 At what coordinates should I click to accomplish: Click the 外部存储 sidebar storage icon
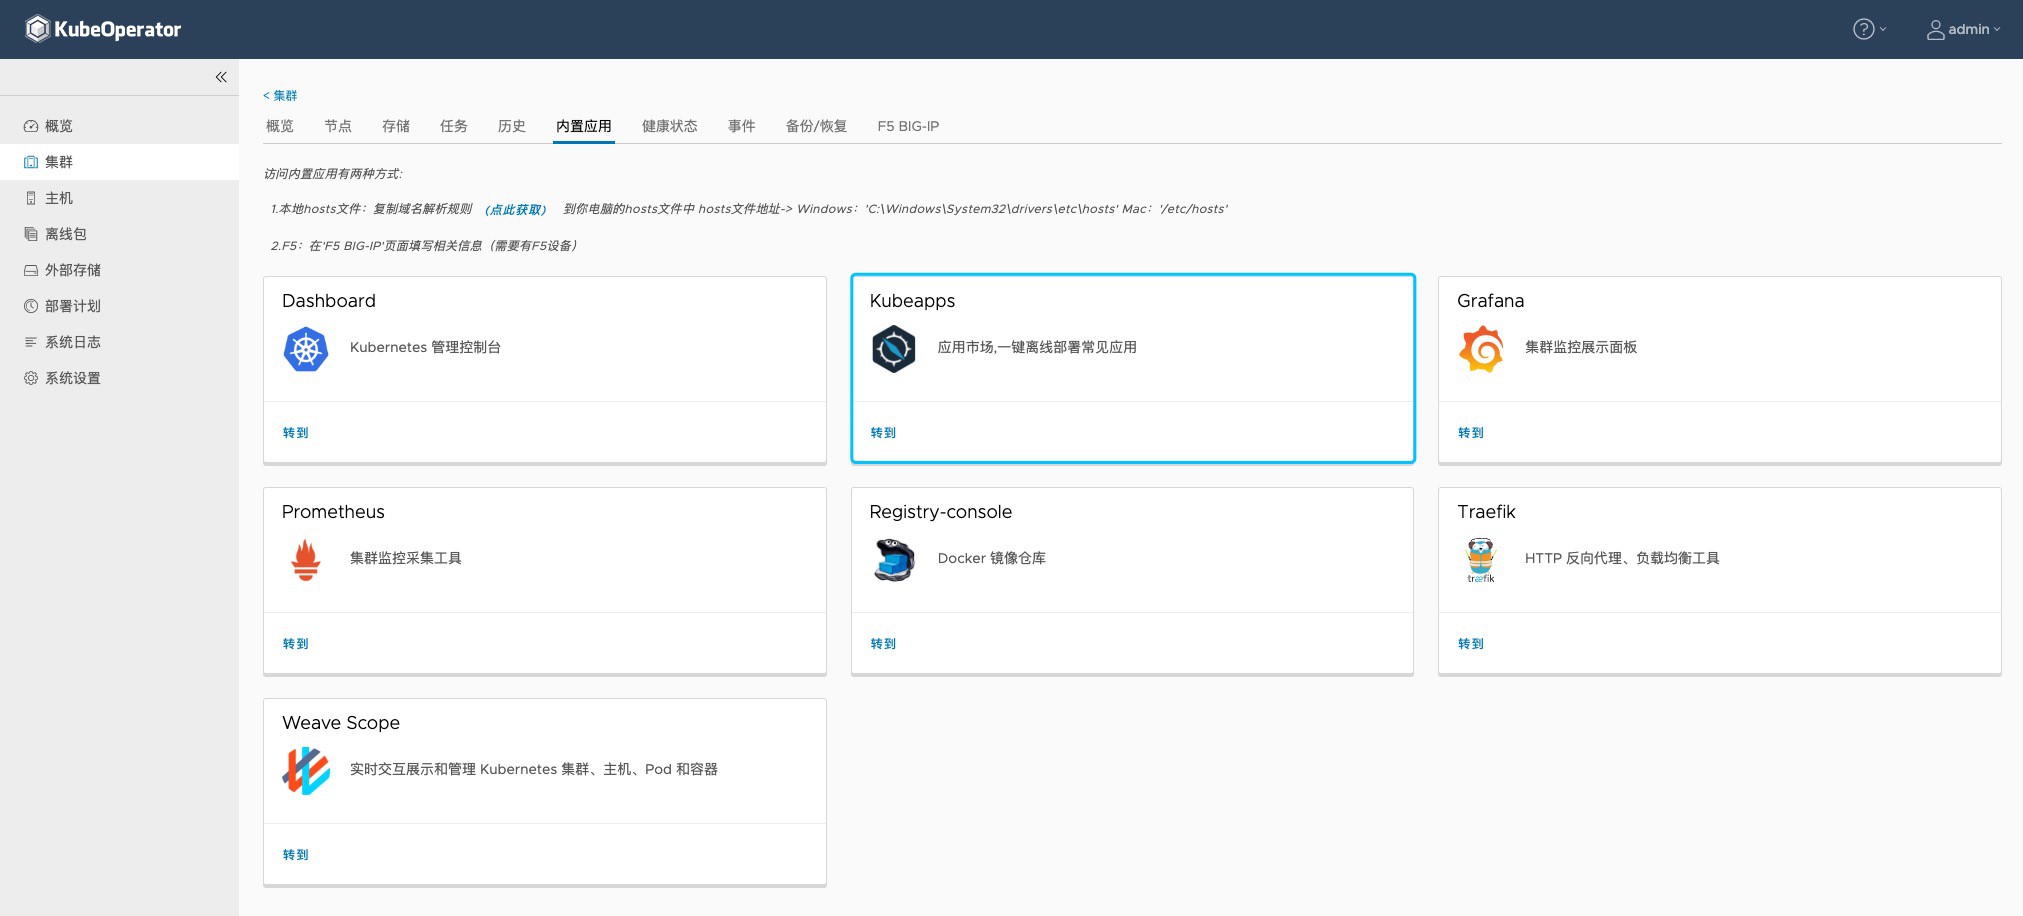tap(31, 270)
